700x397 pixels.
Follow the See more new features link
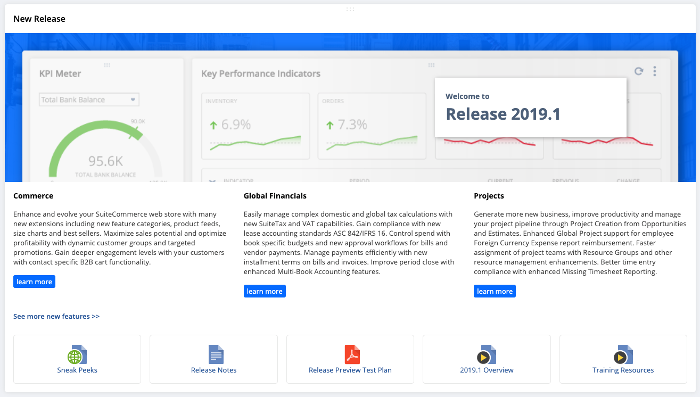pyautogui.click(x=56, y=316)
